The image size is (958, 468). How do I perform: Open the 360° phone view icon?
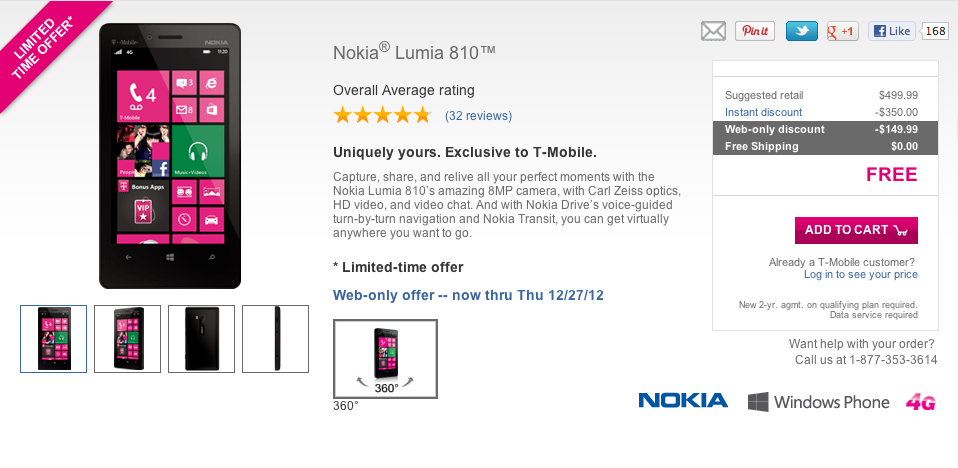click(x=385, y=358)
